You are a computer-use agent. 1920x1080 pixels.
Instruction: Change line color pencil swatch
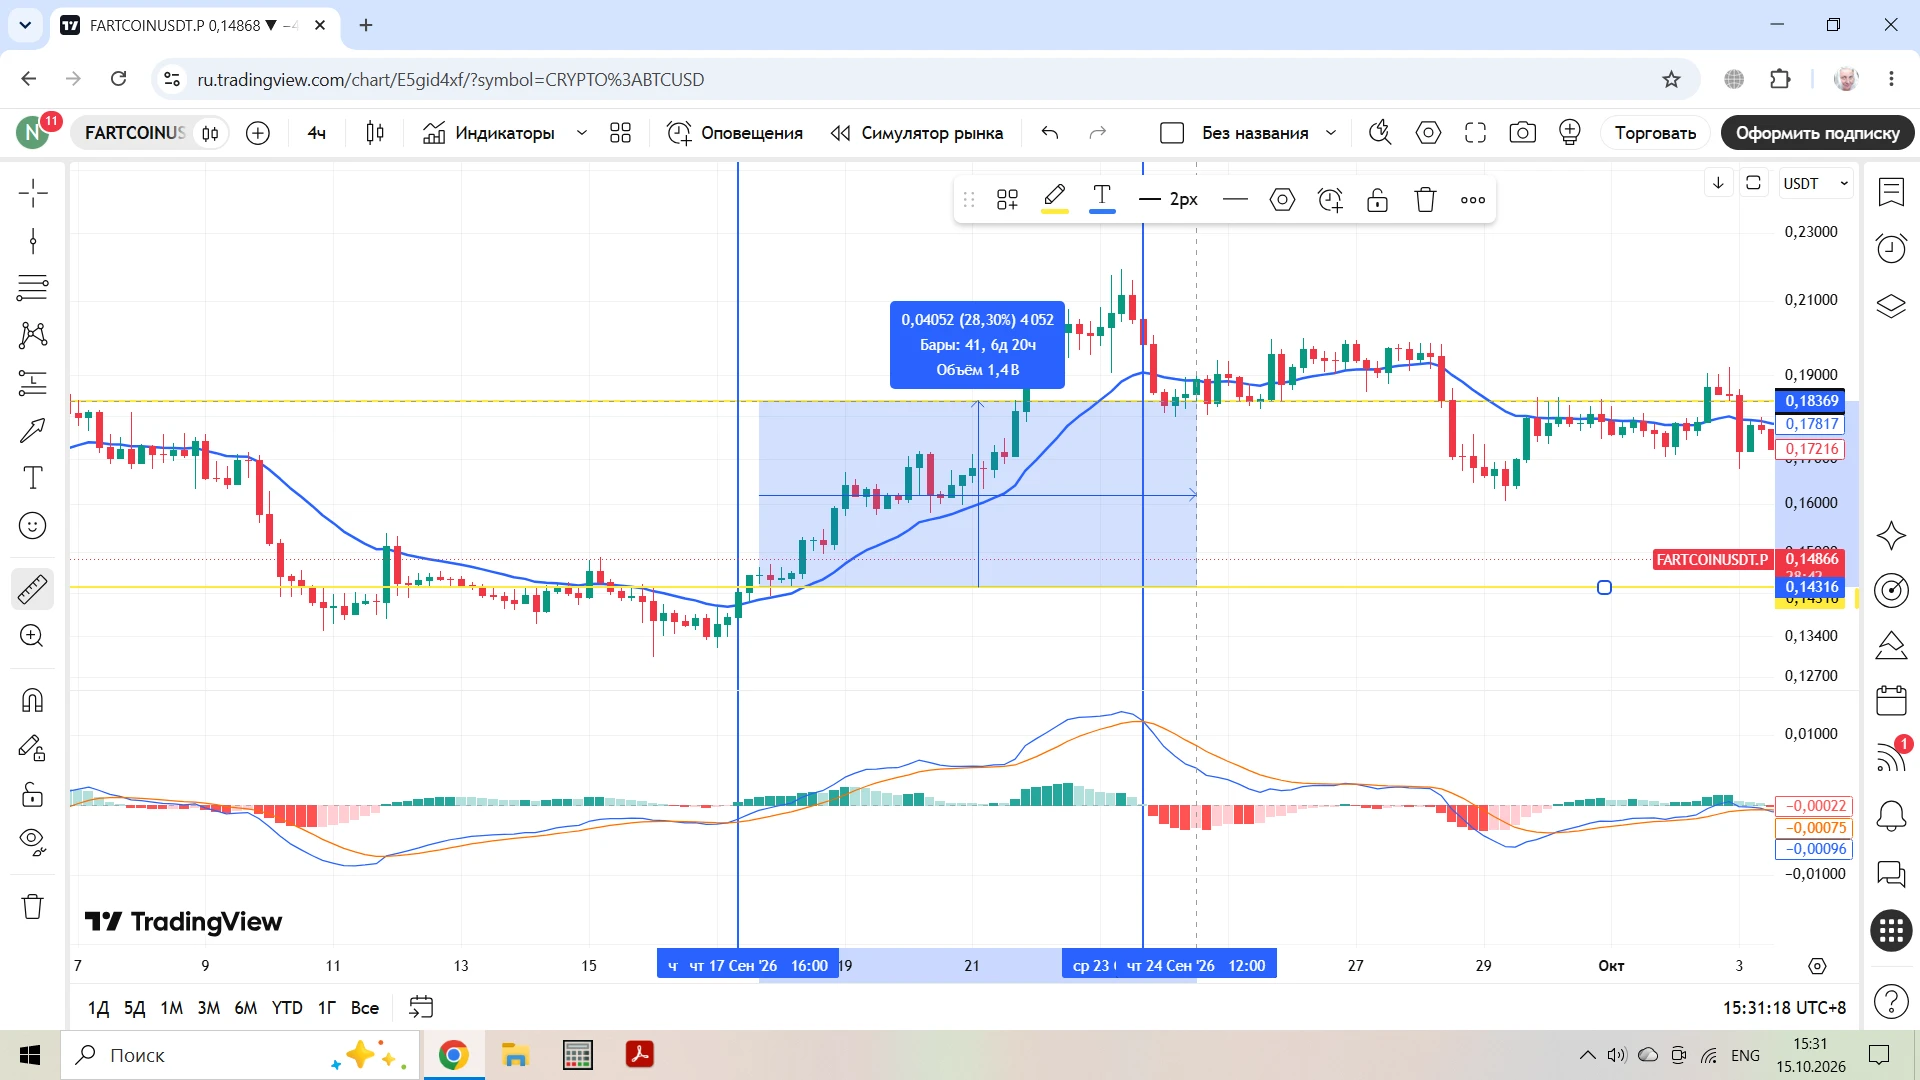coord(1054,199)
